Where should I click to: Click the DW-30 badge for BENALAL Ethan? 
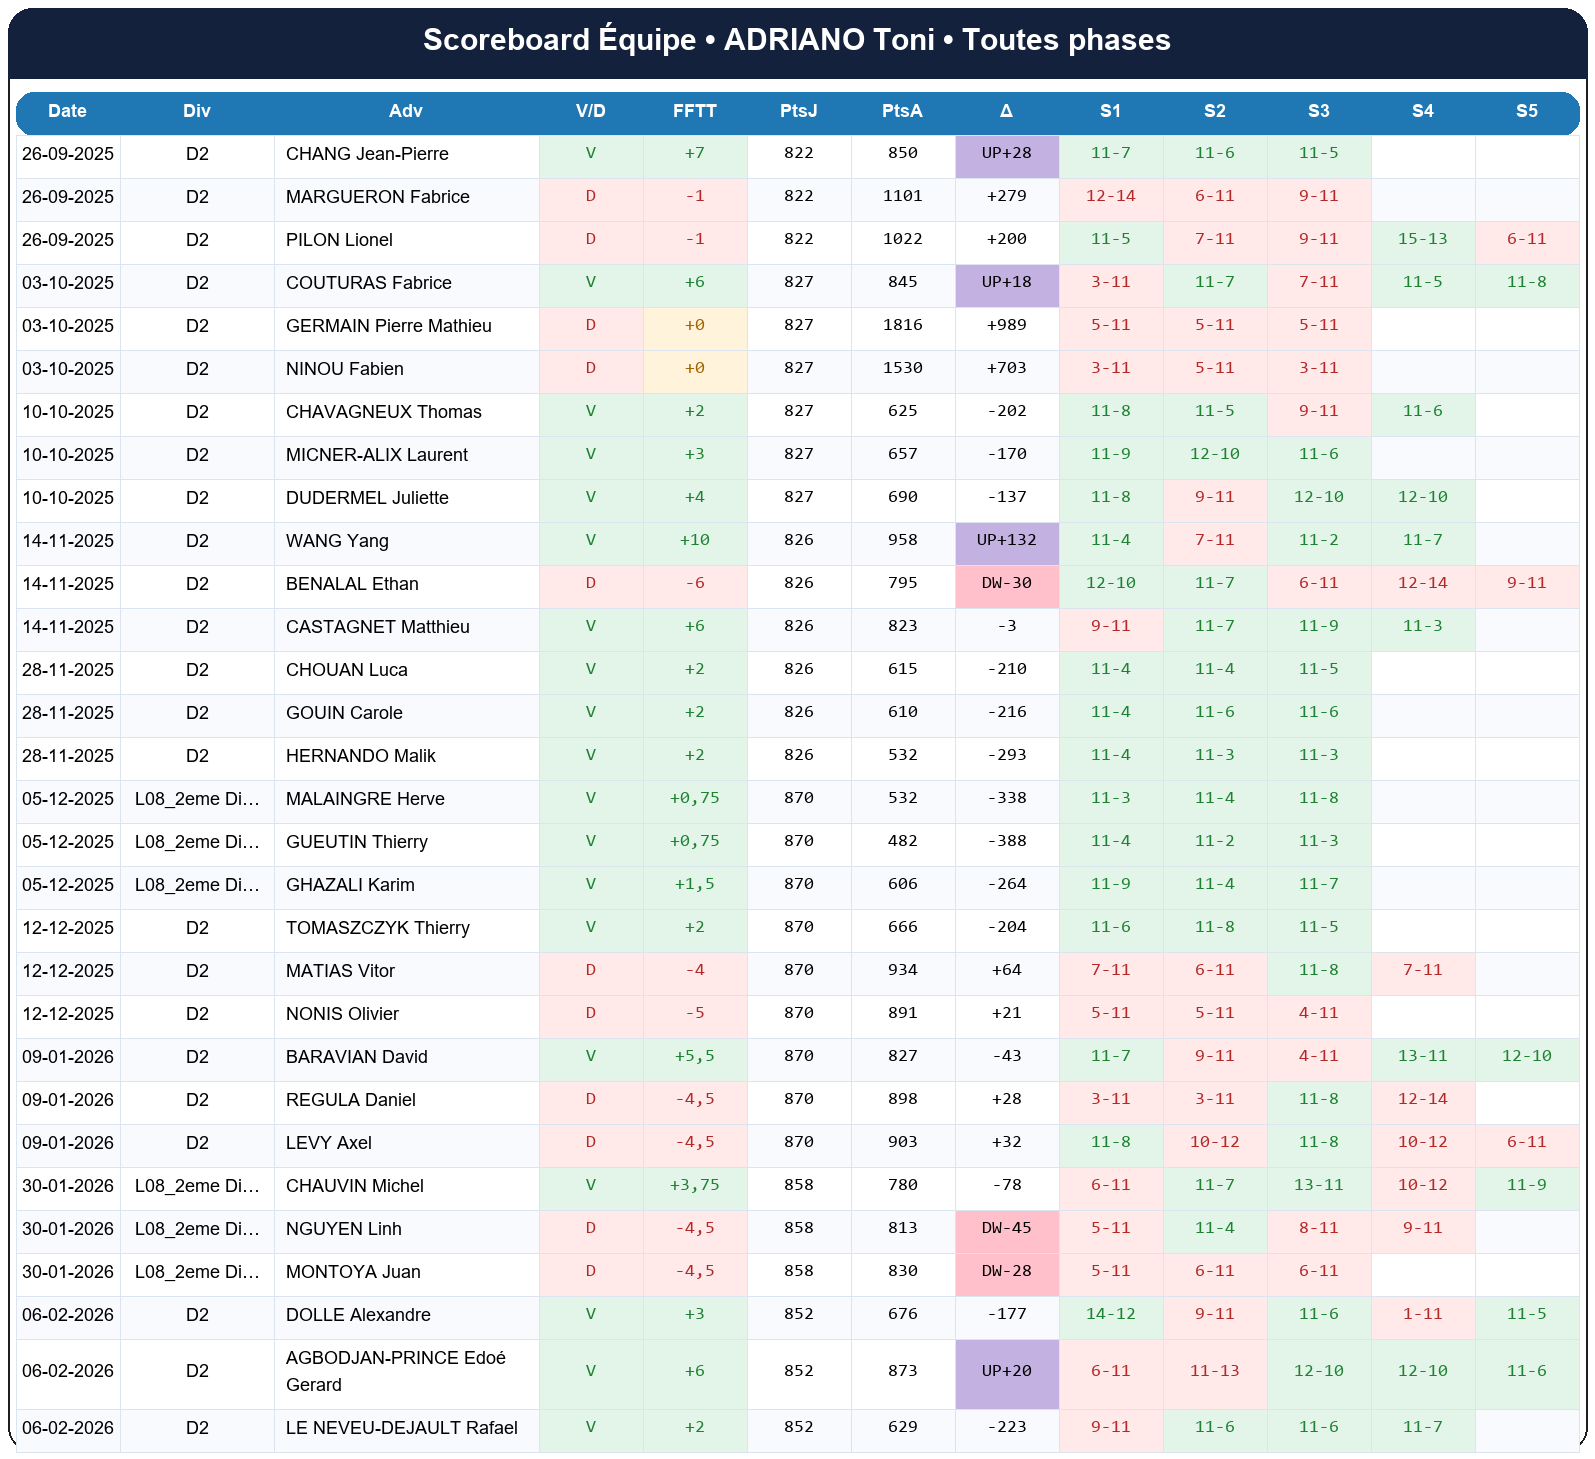(1007, 583)
